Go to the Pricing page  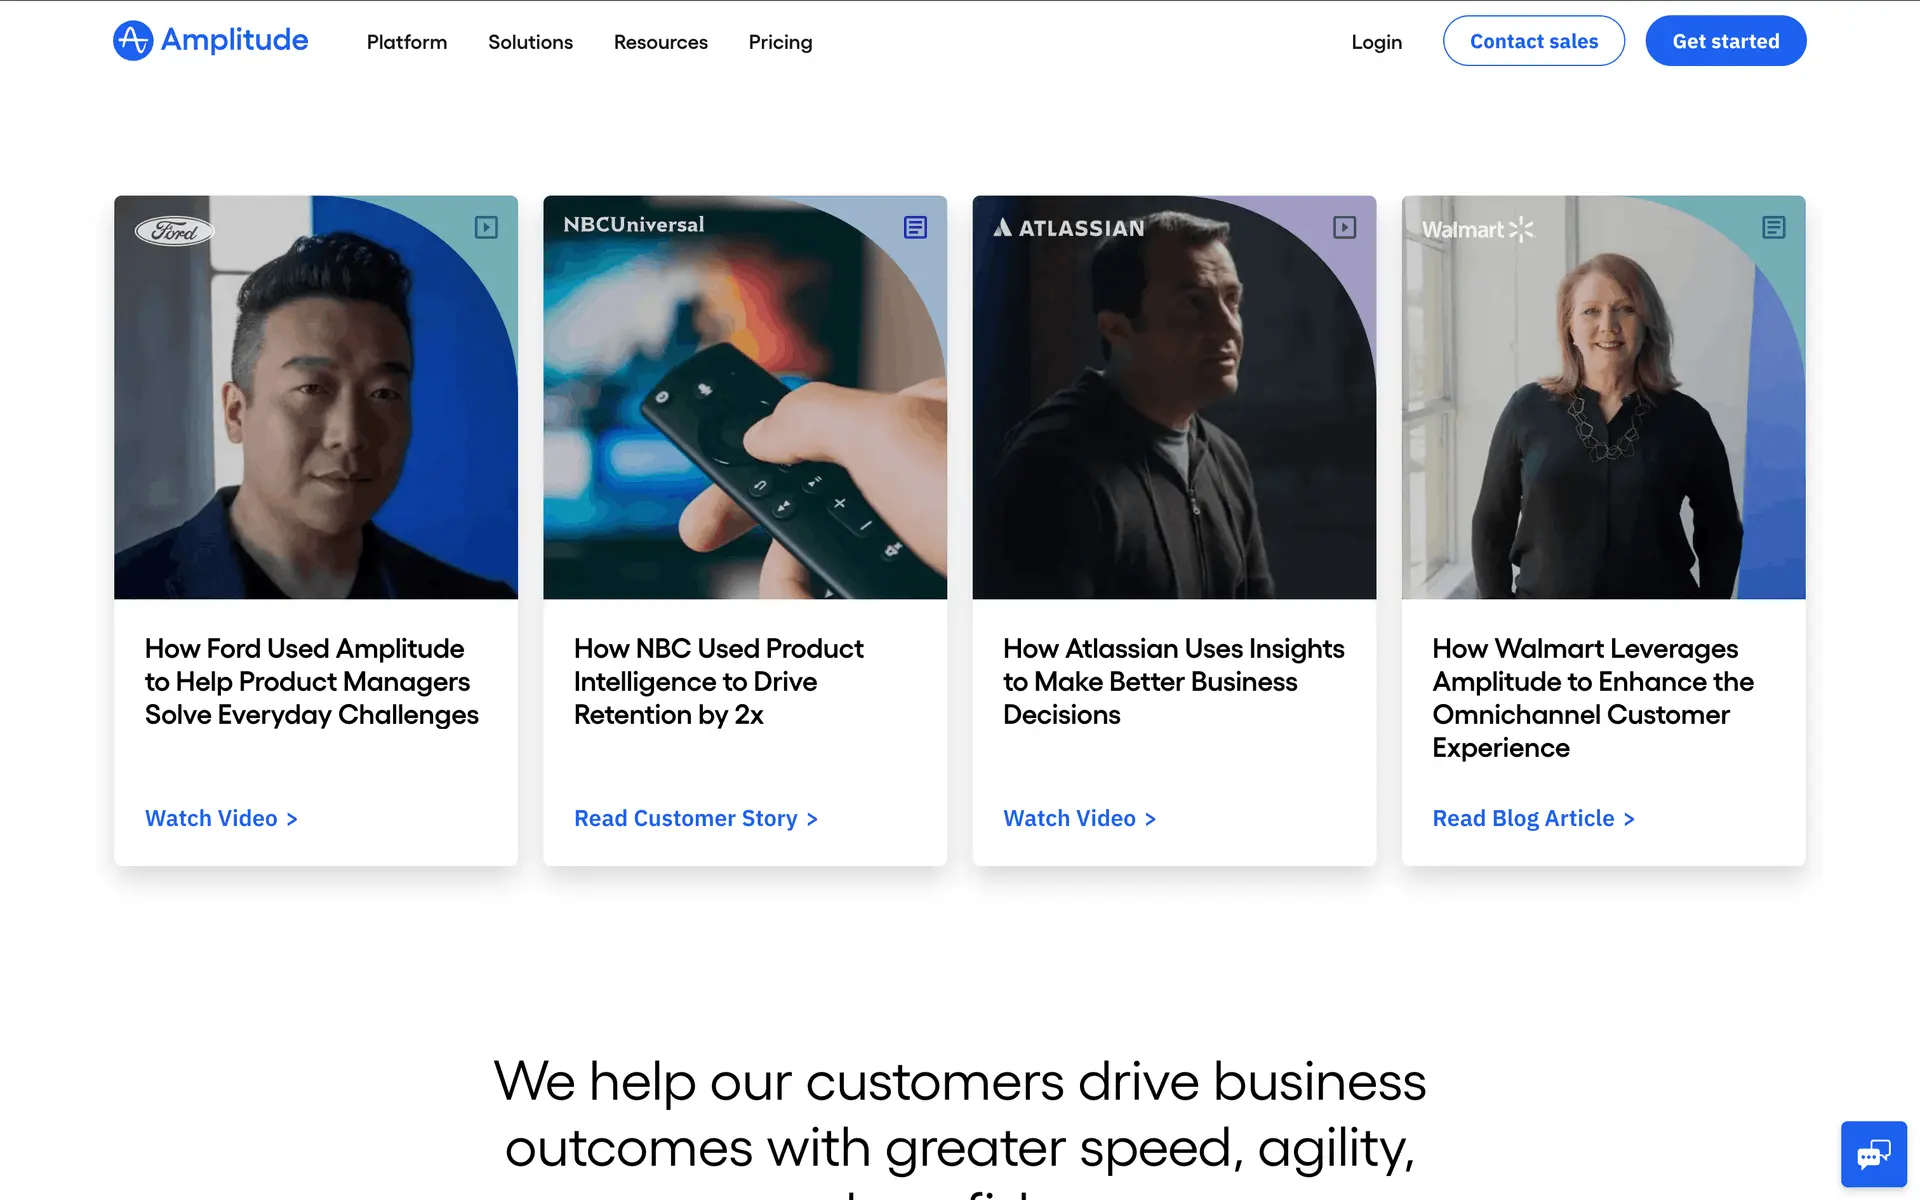[780, 42]
